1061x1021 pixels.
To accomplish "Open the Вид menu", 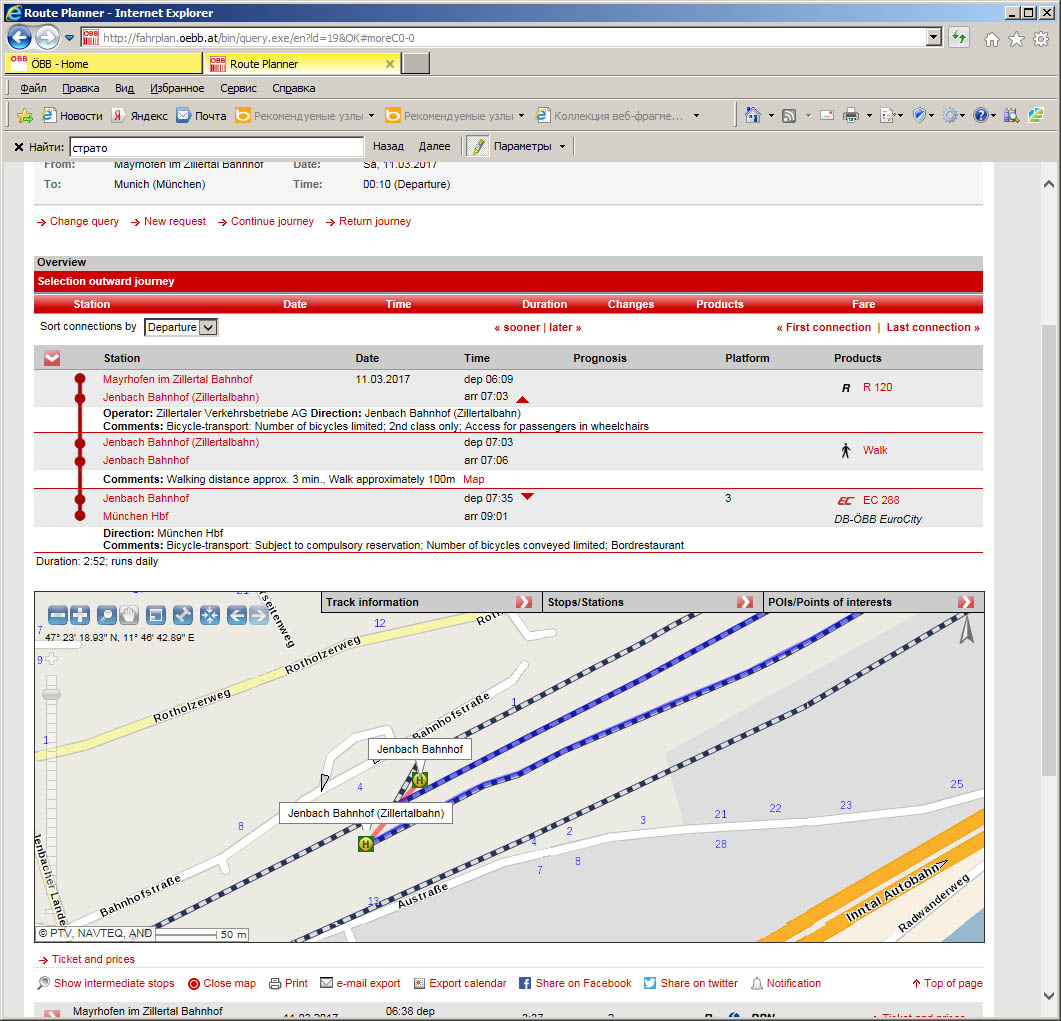I will coord(125,88).
